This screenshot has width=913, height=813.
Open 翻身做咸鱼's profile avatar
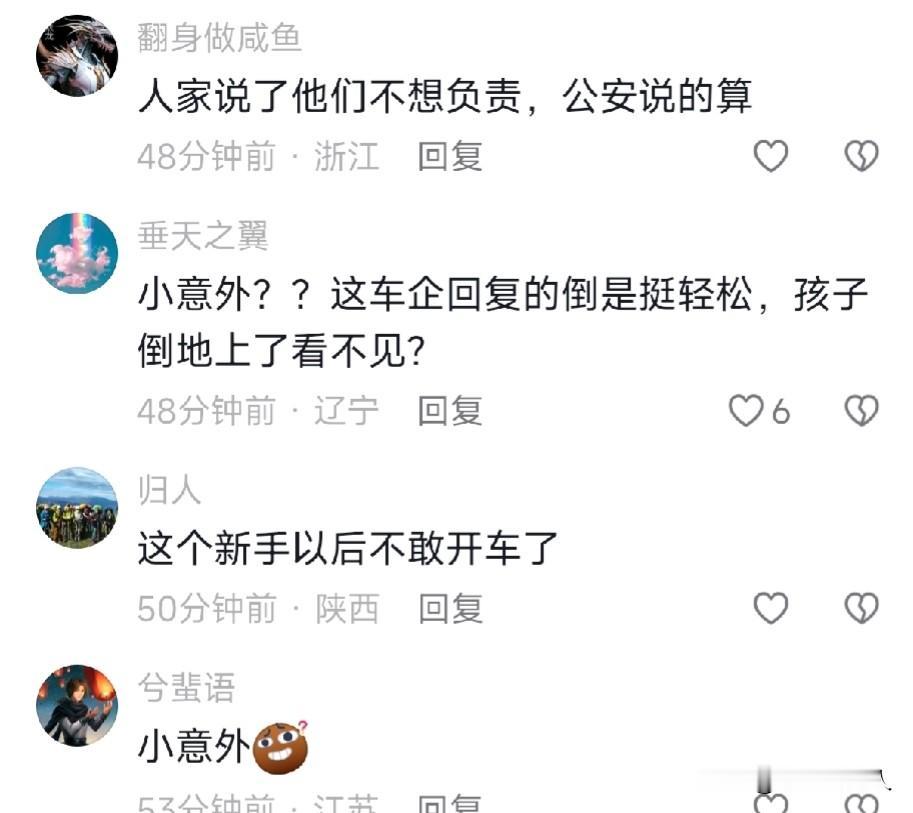pyautogui.click(x=77, y=55)
